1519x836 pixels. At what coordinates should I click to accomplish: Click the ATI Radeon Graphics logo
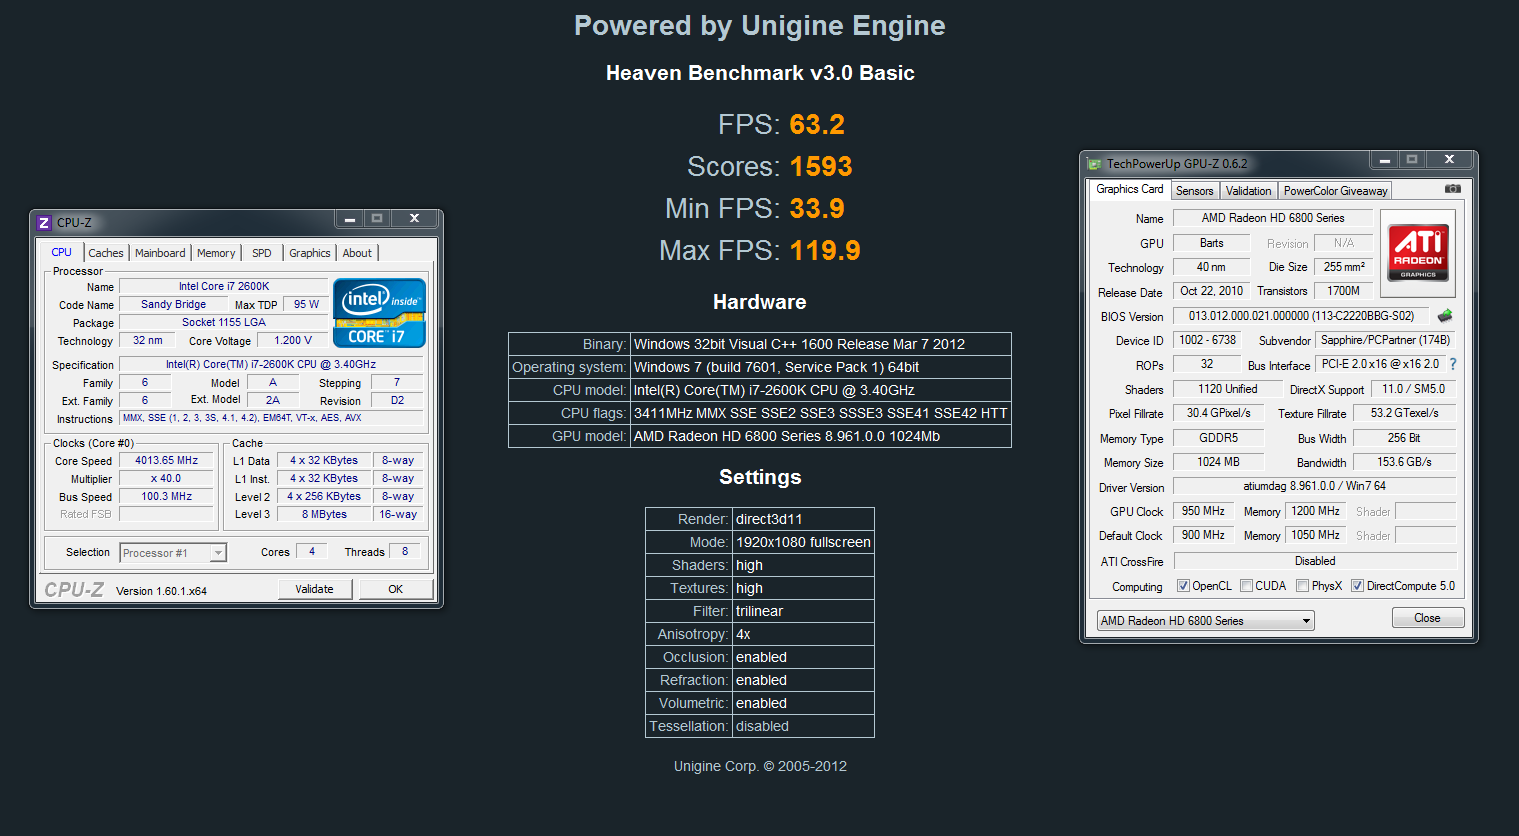pyautogui.click(x=1418, y=252)
